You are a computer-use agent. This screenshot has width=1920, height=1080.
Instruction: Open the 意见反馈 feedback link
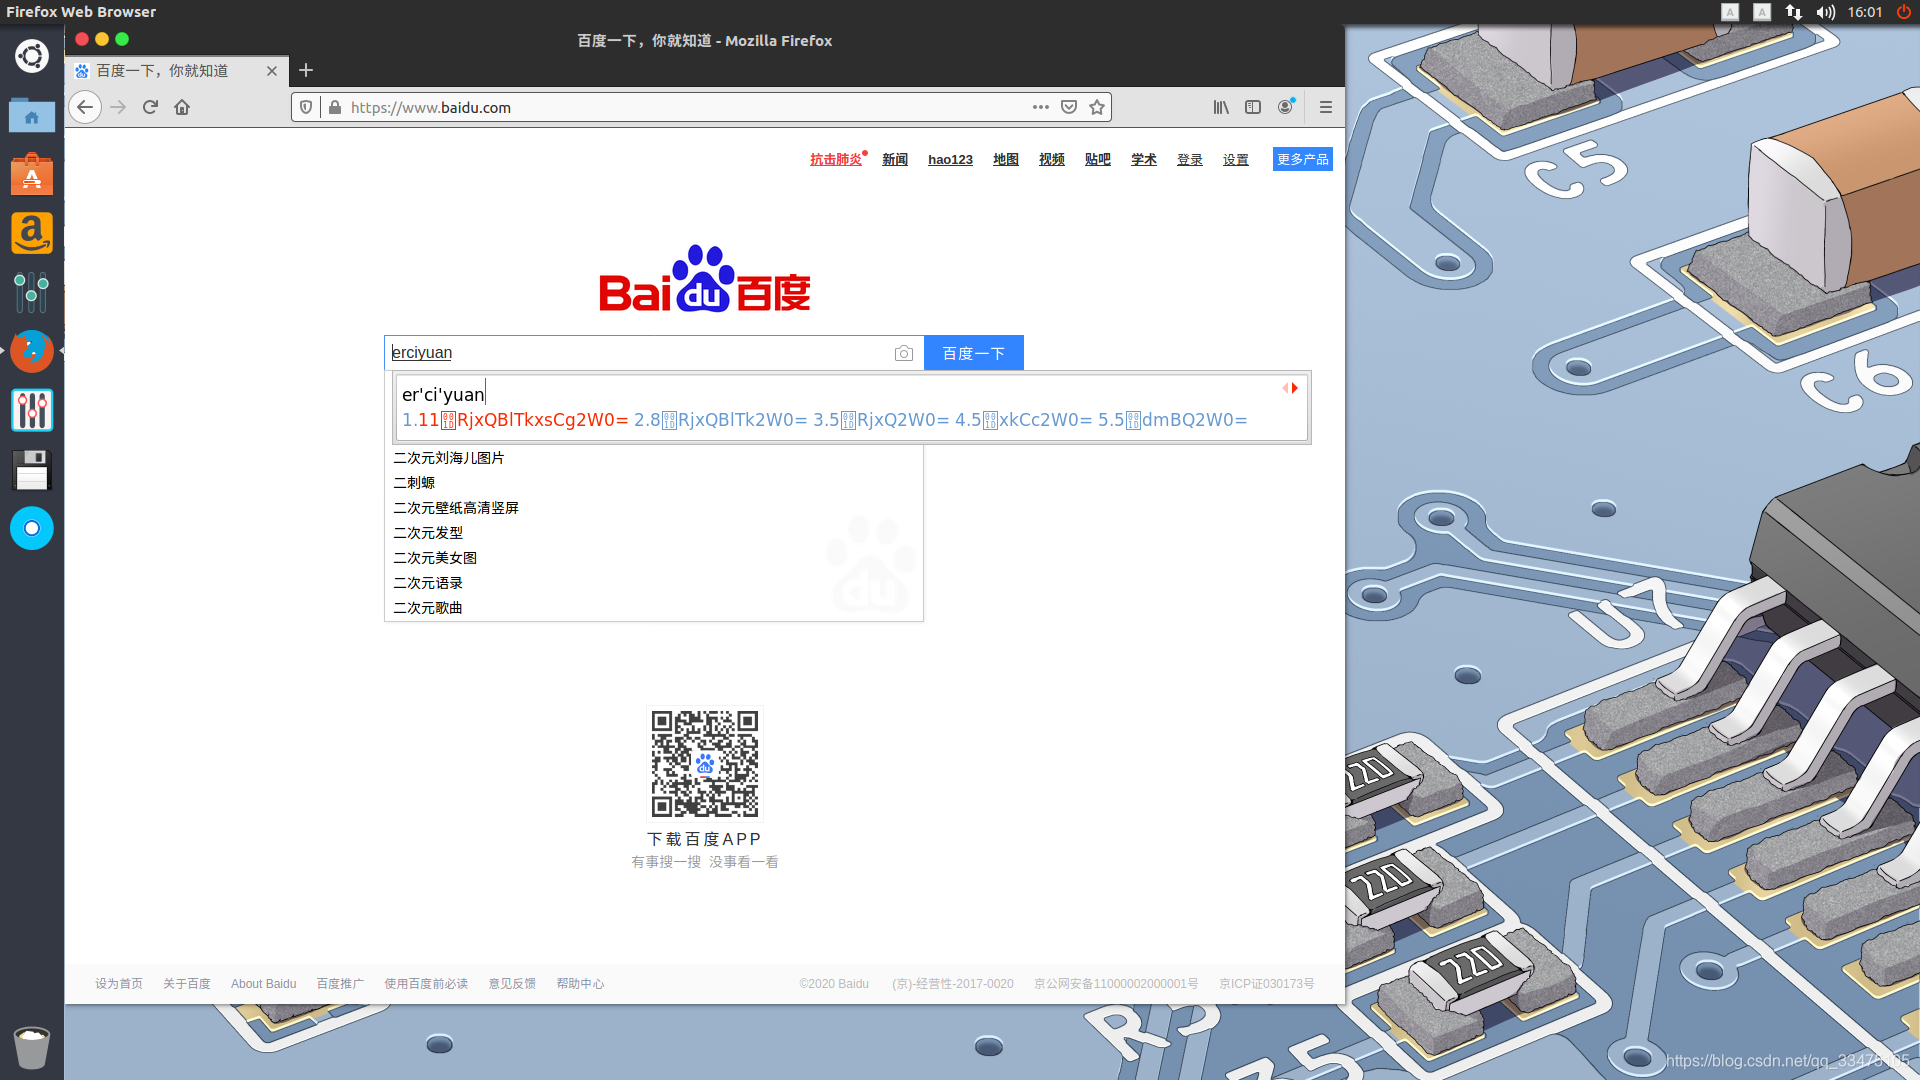click(513, 984)
